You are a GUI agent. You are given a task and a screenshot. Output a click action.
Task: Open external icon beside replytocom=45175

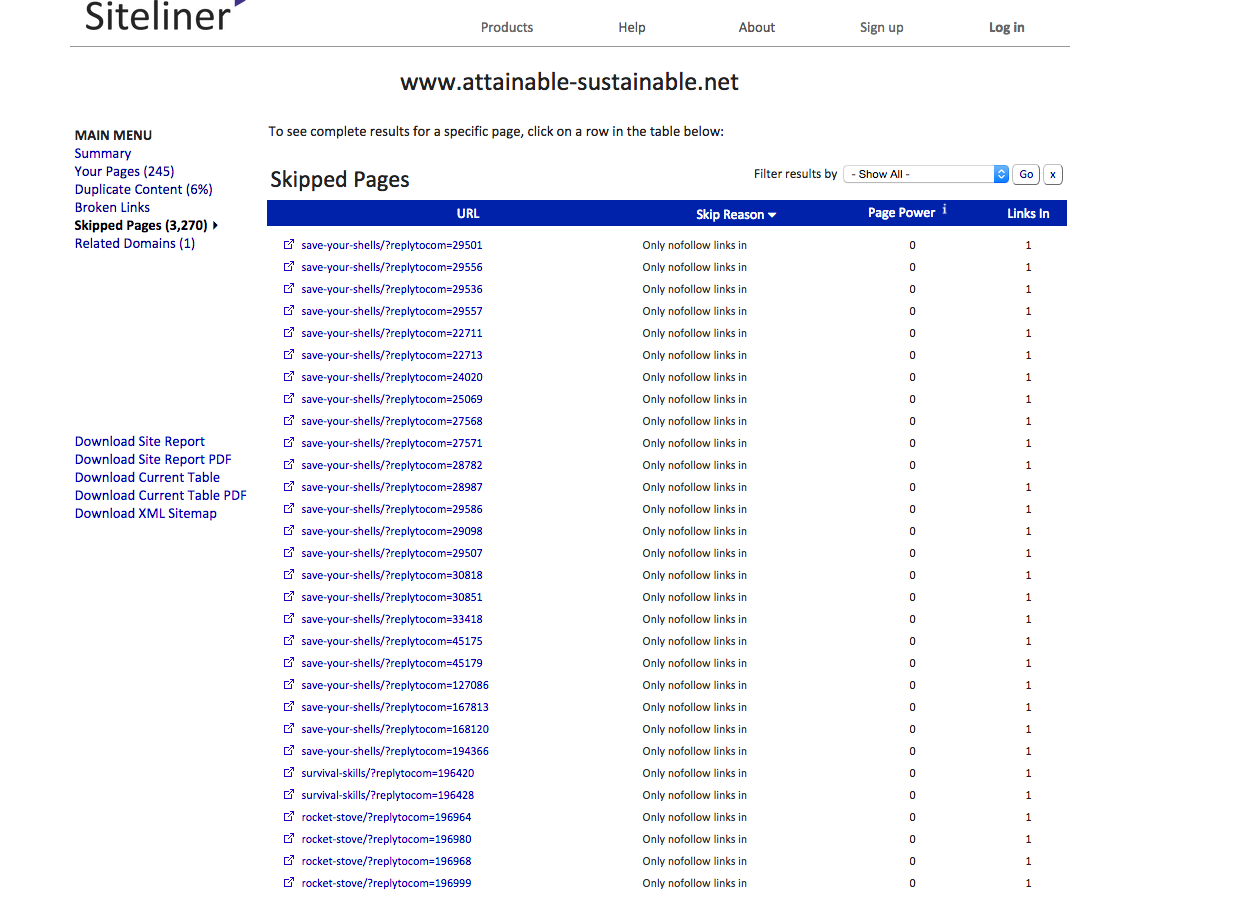click(289, 641)
